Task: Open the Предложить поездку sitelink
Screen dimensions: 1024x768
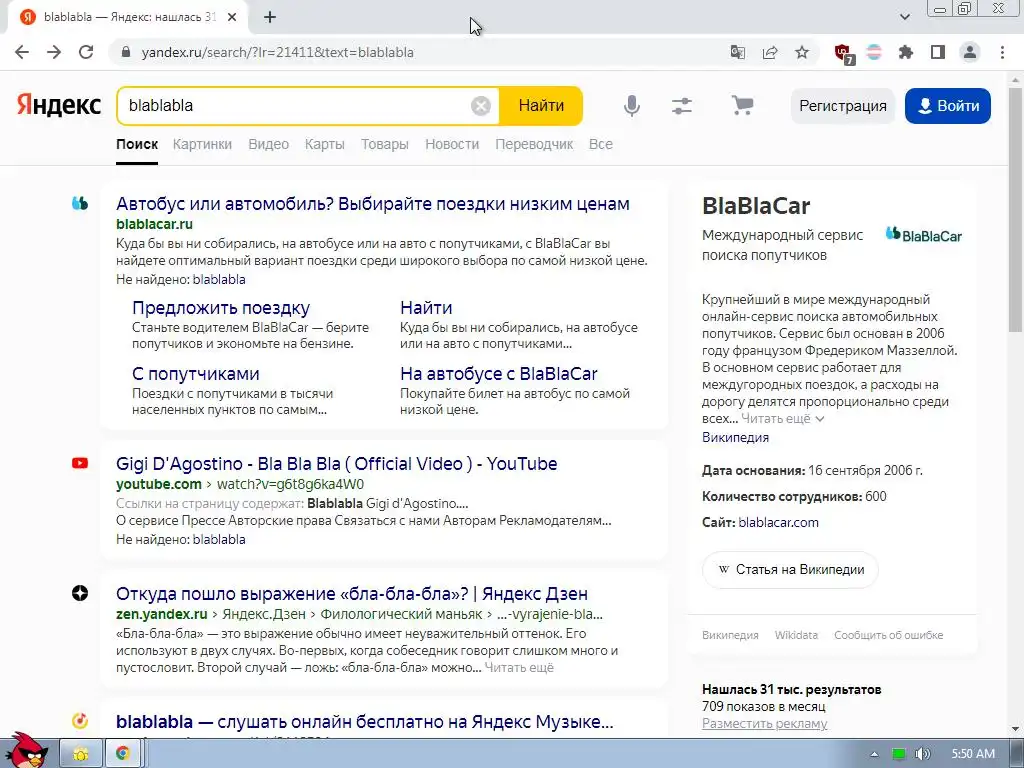Action: (x=221, y=308)
